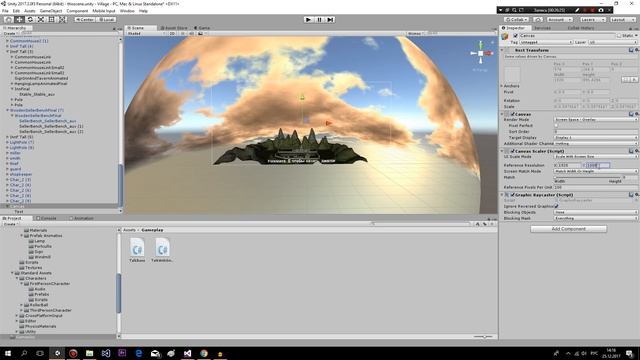Toggle the Graphic Raycaster enabled checkbox

tap(513, 195)
